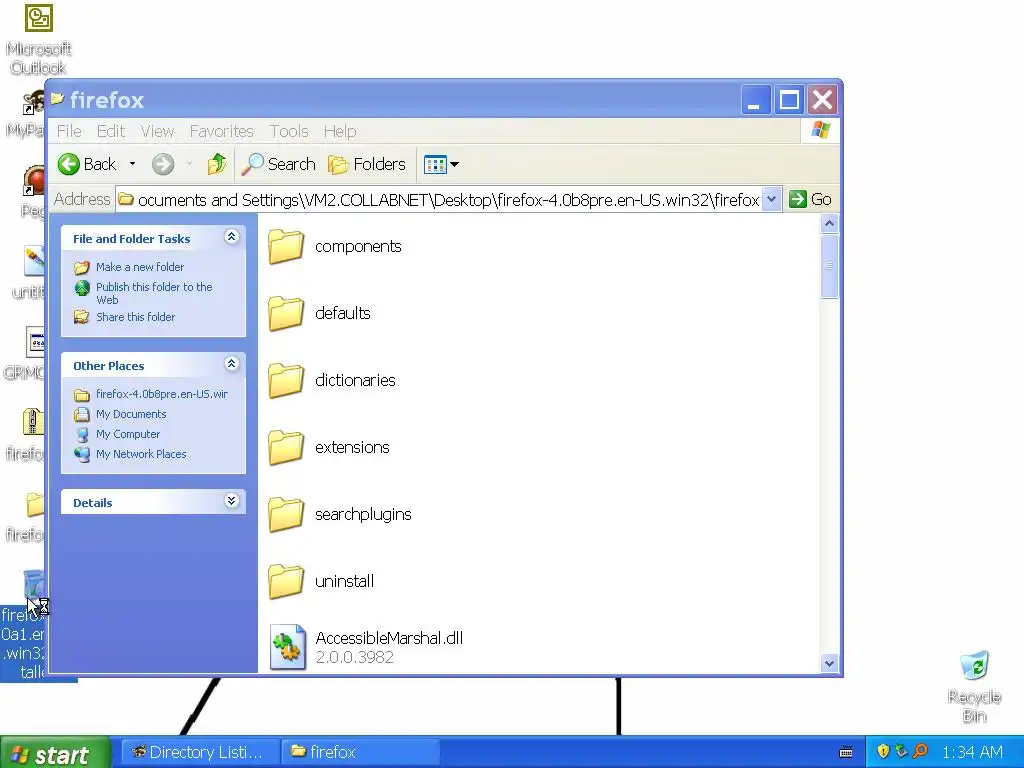Expand the Details panel
Viewport: 1024px width, 768px height.
(231, 501)
